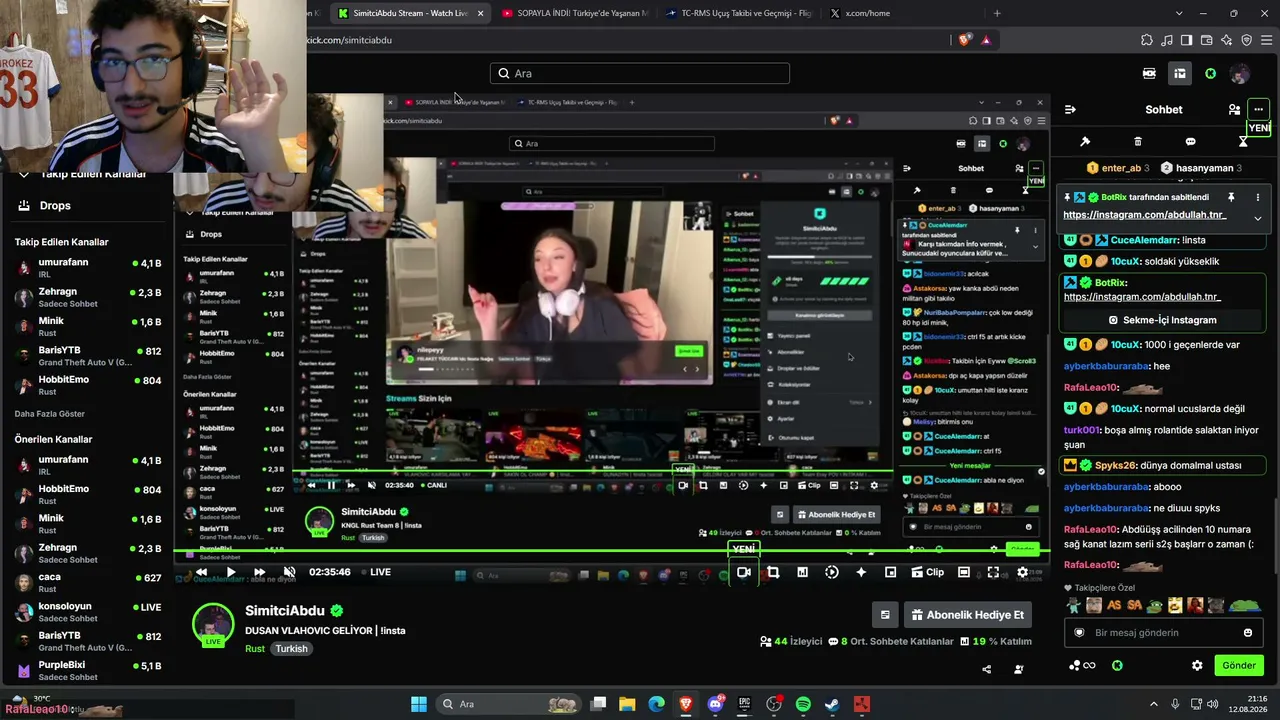Open pinned message three-dot menu
The image size is (1280, 720).
coord(1258,198)
